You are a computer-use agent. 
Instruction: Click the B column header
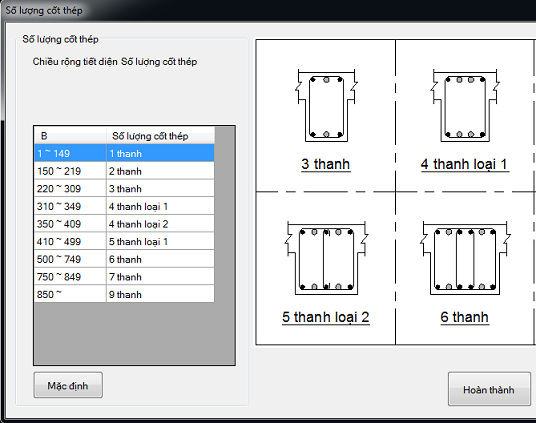pyautogui.click(x=70, y=135)
